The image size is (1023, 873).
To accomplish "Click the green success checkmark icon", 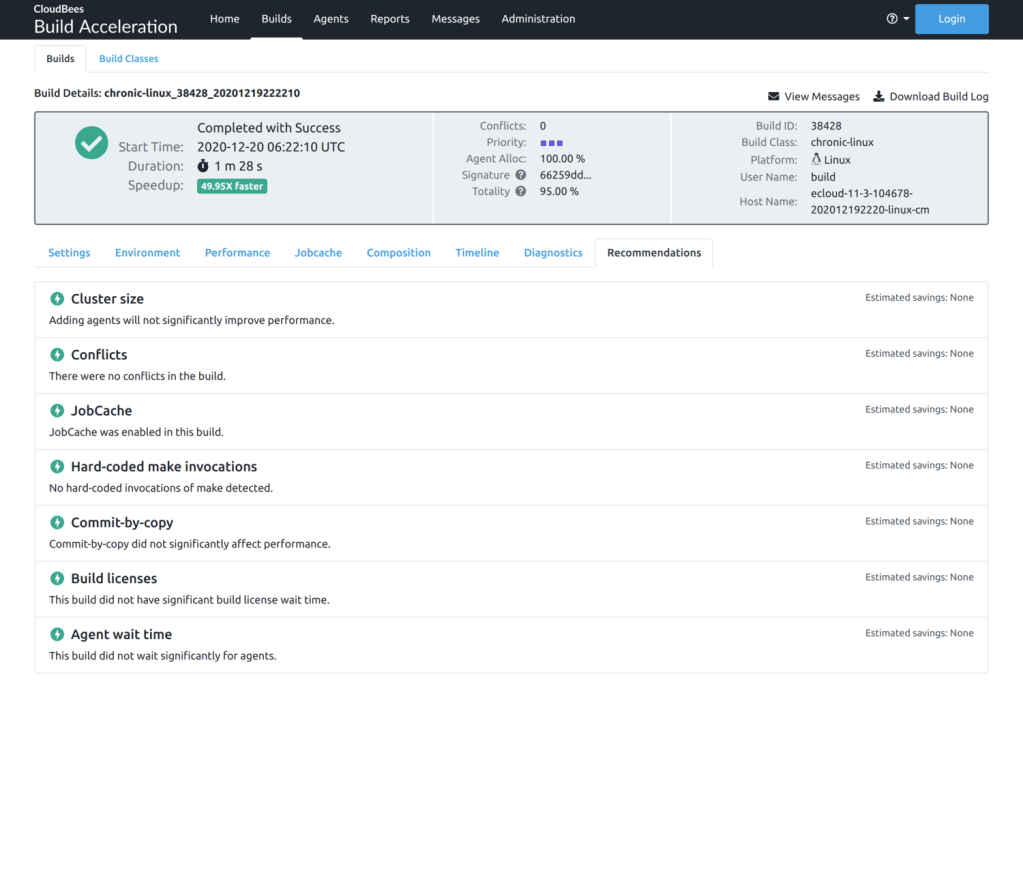I will pos(92,143).
